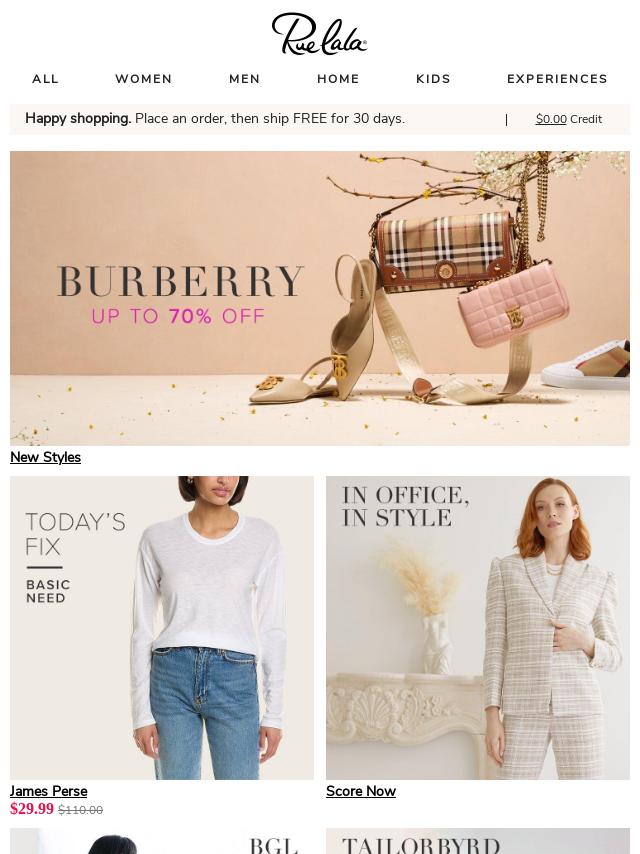This screenshot has width=640, height=854.
Task: Go to the MEN section
Action: [x=245, y=79]
